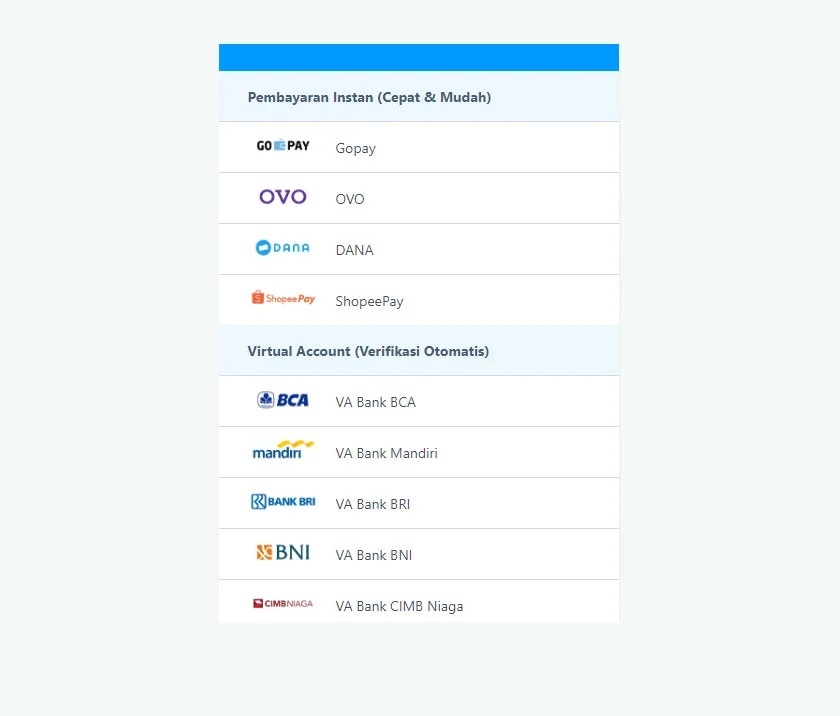Viewport: 840px width, 716px height.
Task: Click the Bank BRI logo
Action: (283, 502)
